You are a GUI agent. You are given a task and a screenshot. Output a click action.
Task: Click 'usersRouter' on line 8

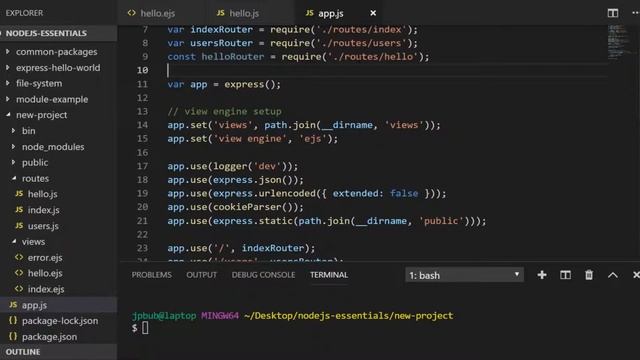(222, 43)
